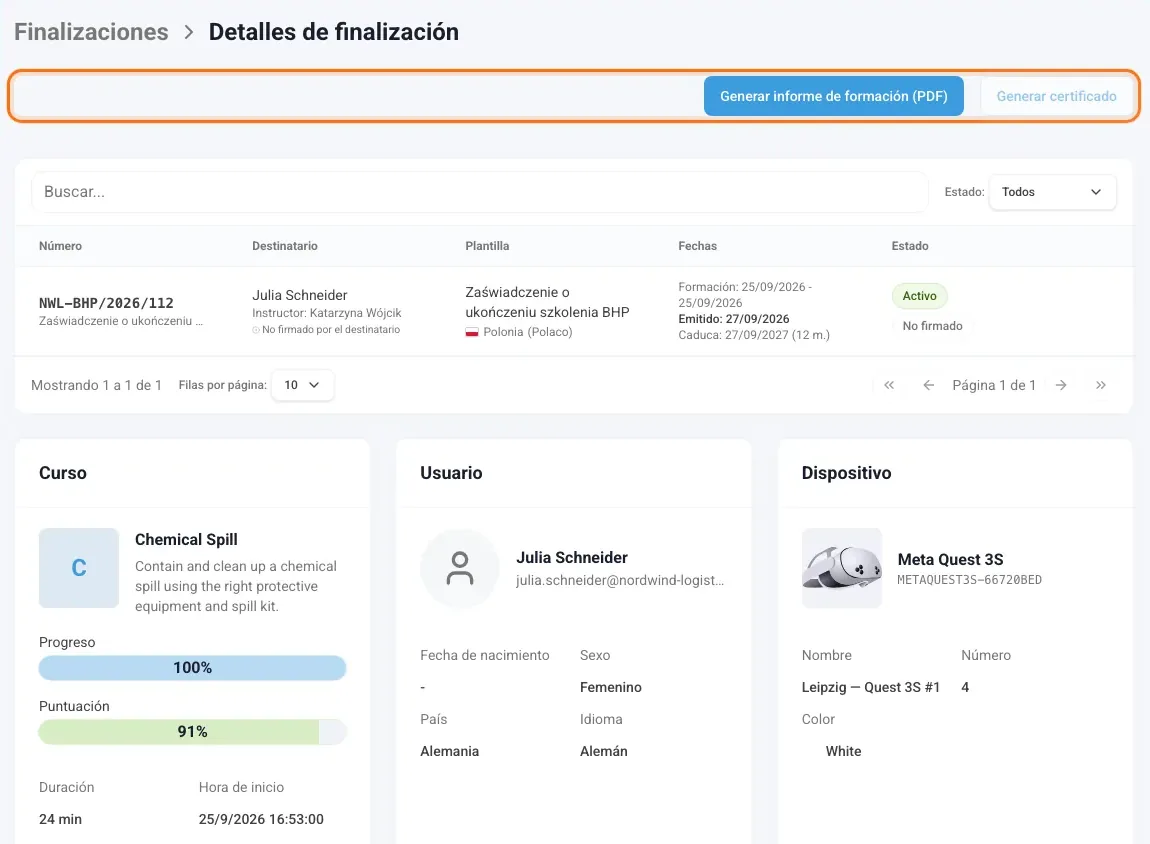Click serial METAQUEST3S-66720BED

point(970,580)
